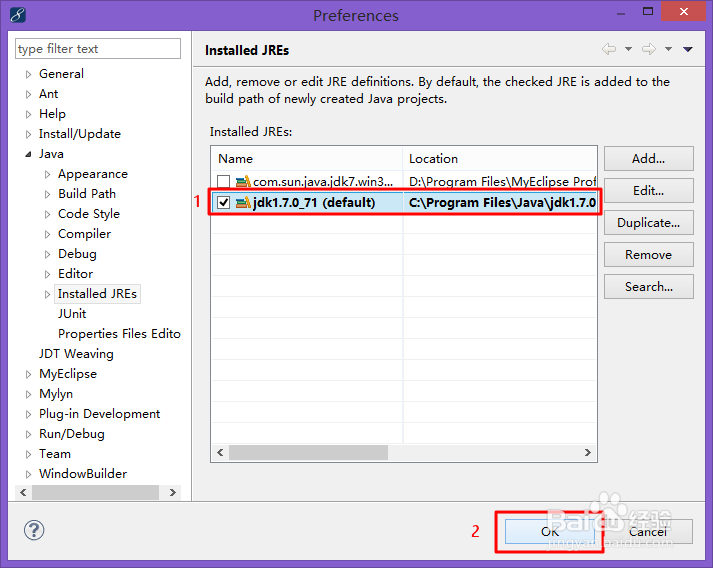This screenshot has width=713, height=568.
Task: Click the Remove button
Action: 648,255
